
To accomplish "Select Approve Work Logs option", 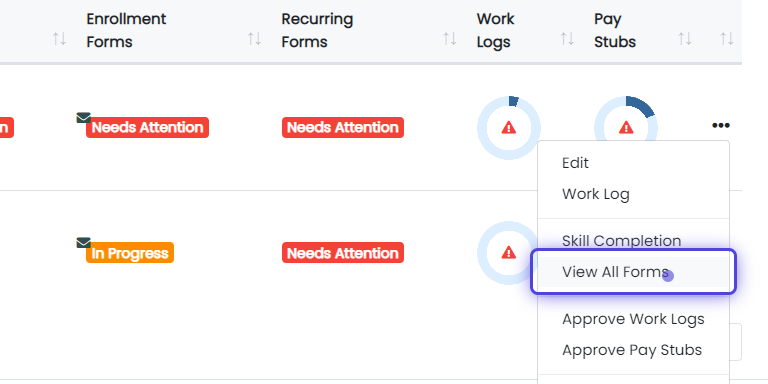I will [633, 319].
